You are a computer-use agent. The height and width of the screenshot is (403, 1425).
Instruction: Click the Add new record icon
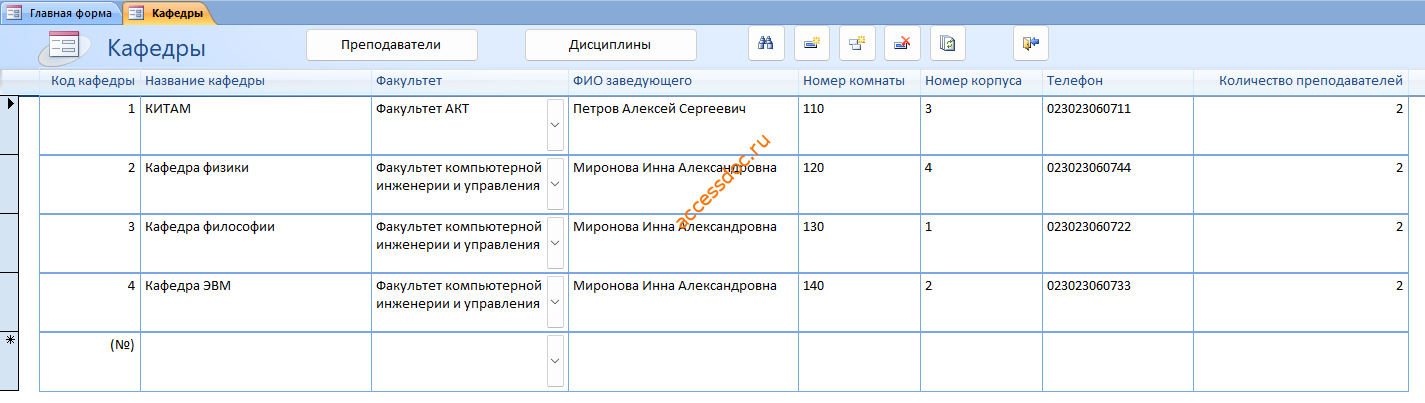click(x=812, y=44)
